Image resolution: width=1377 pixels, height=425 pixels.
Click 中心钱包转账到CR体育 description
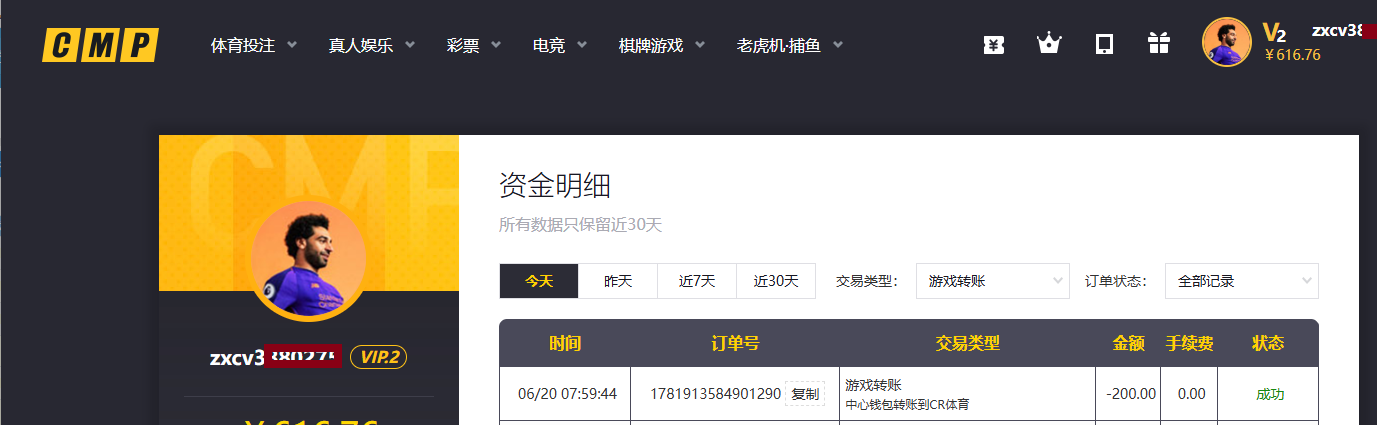(x=907, y=405)
